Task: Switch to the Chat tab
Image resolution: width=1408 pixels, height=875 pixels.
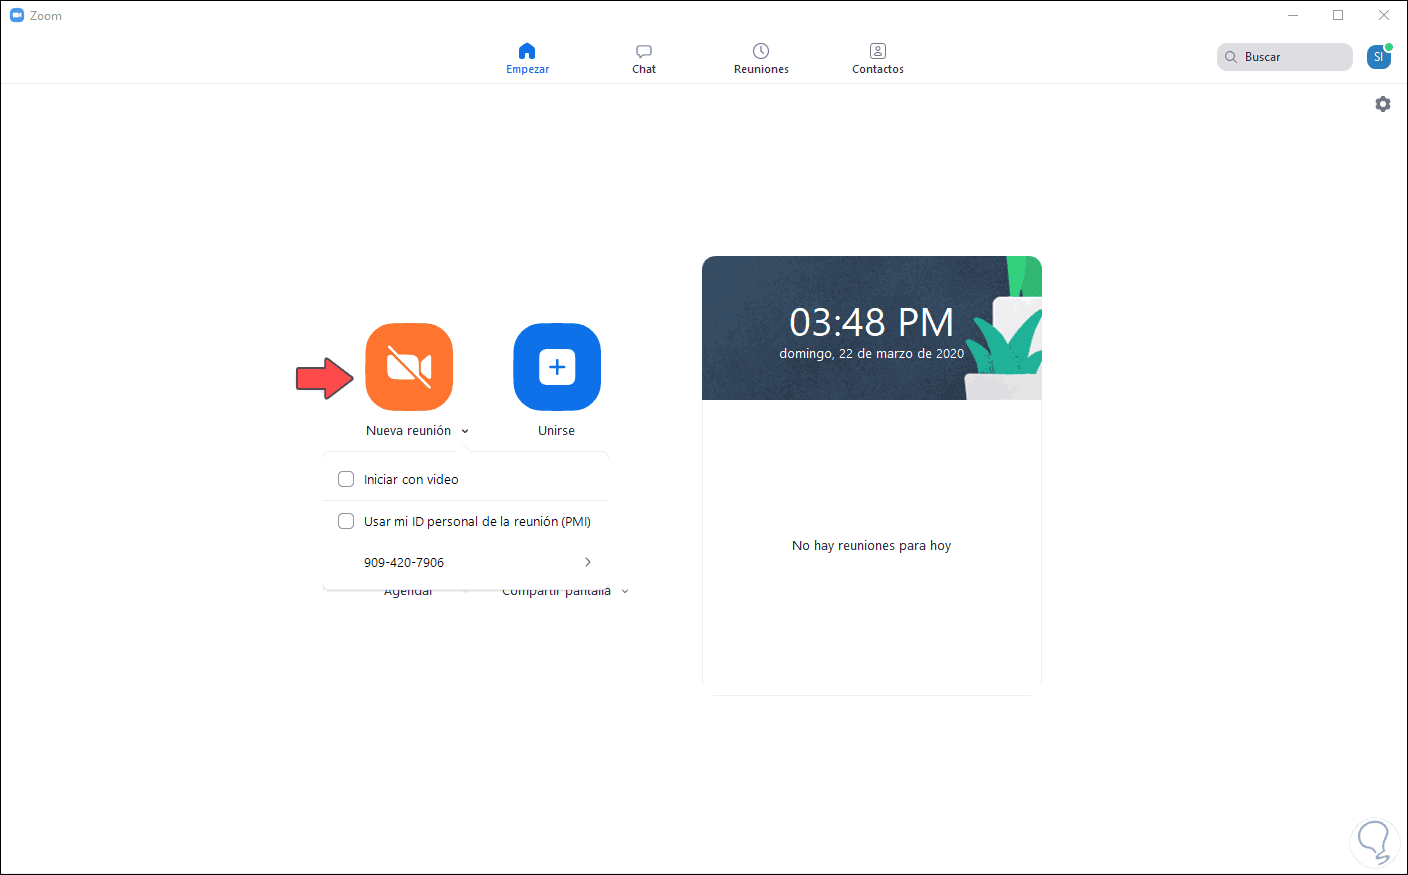Action: pyautogui.click(x=644, y=59)
